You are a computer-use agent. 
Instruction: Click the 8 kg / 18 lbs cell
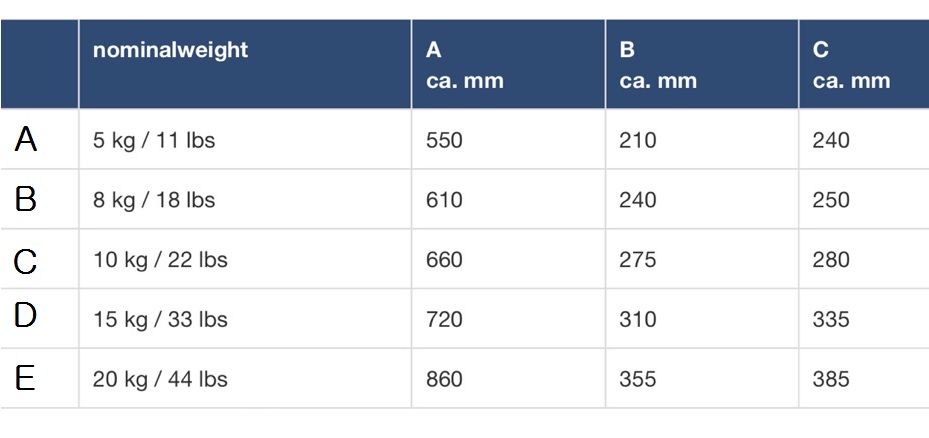[154, 201]
